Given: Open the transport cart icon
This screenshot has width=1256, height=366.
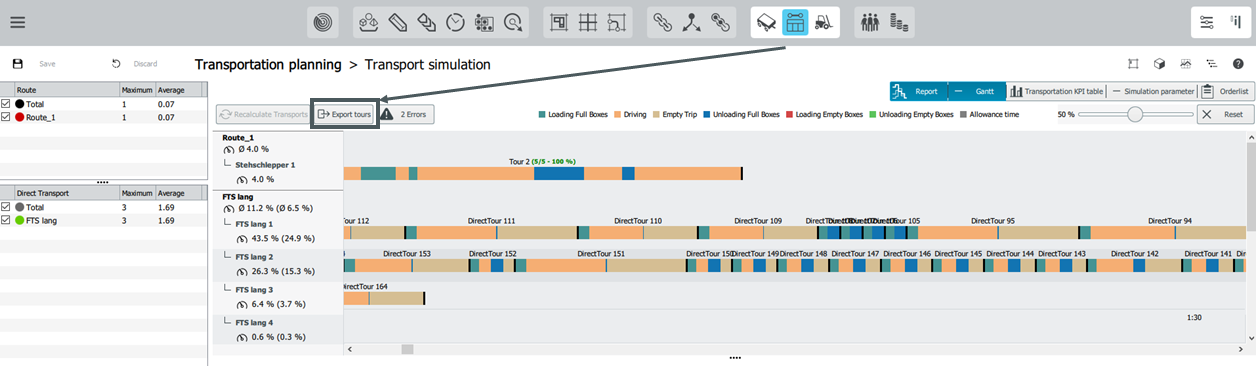Looking at the screenshot, I should coord(767,22).
